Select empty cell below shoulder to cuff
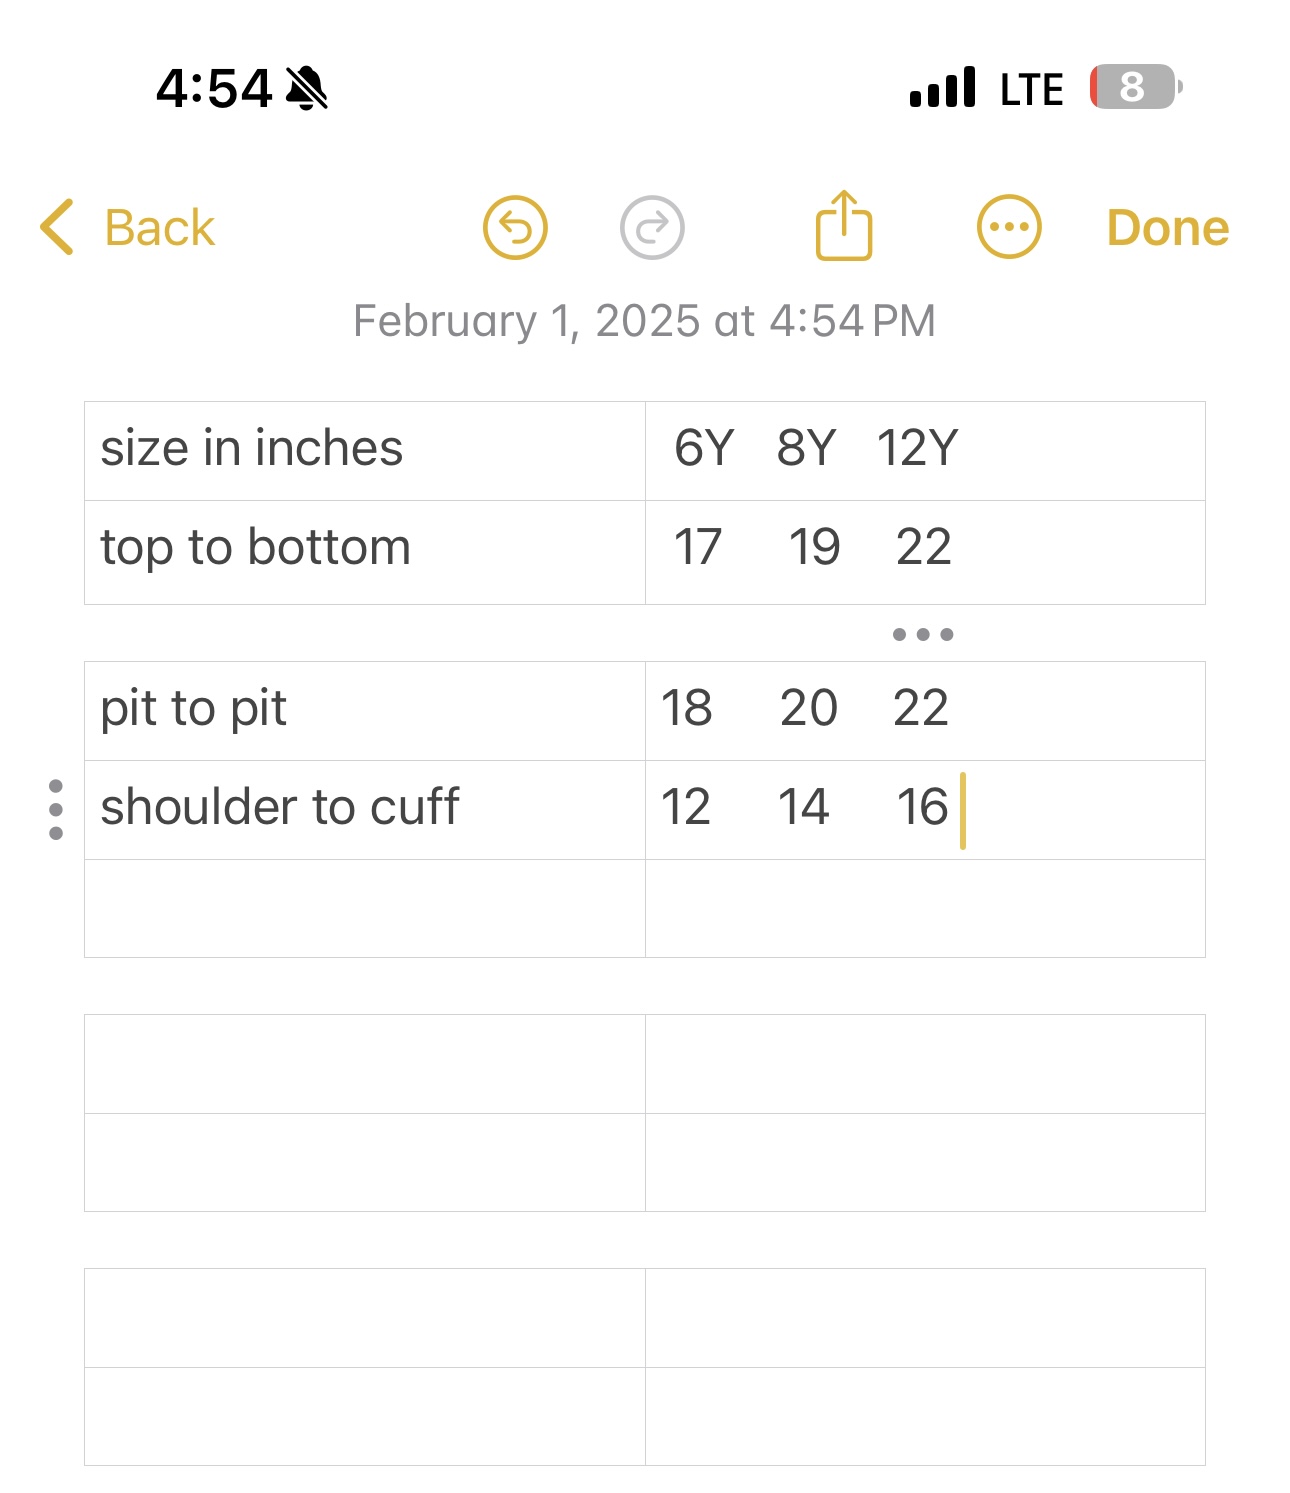This screenshot has width=1290, height=1493. click(x=365, y=908)
